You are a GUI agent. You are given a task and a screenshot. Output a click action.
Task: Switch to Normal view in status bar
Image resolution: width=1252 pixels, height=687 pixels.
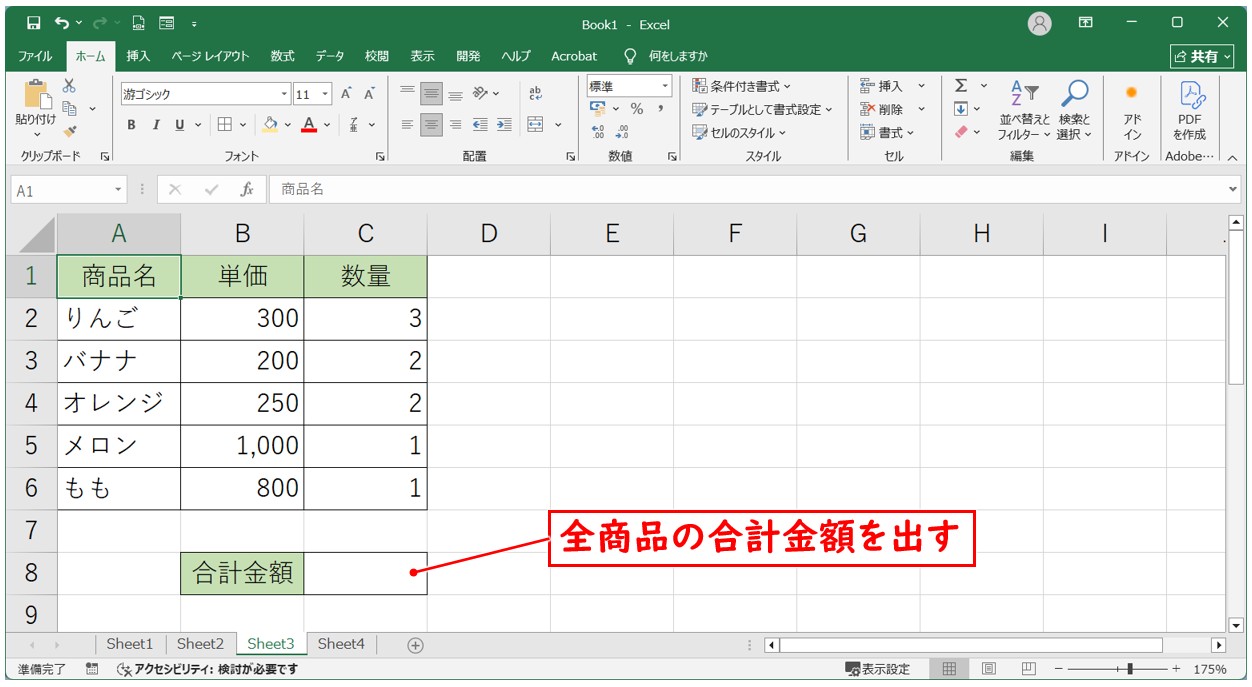[950, 669]
